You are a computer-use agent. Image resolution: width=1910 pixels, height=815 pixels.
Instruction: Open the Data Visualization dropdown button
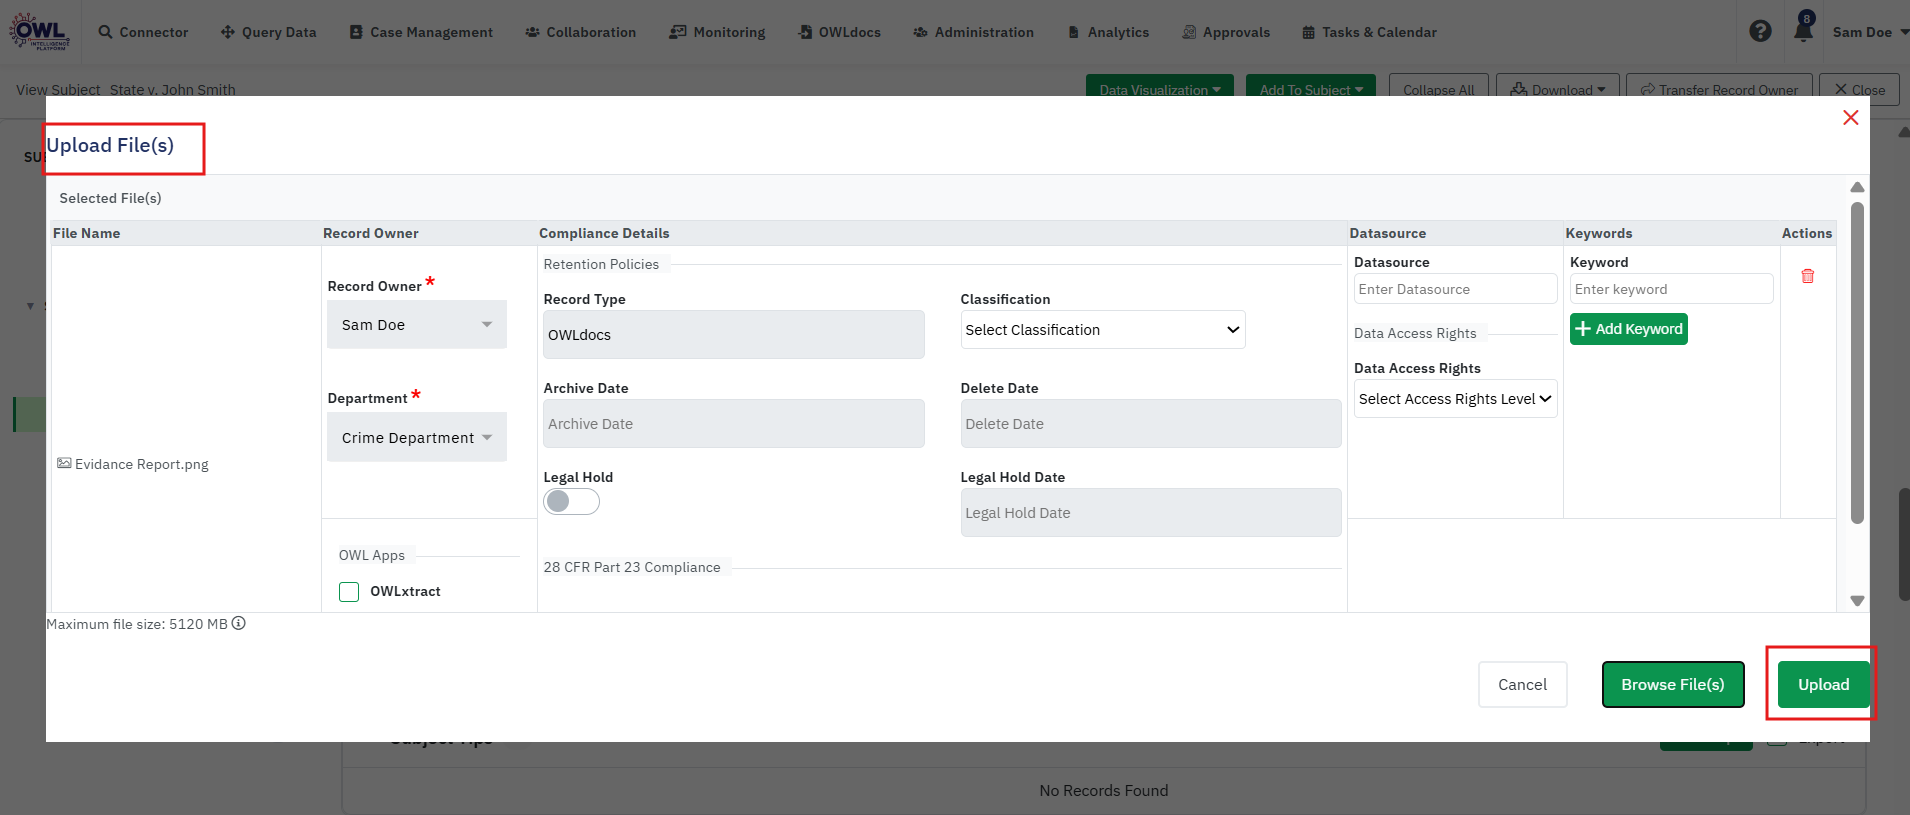pyautogui.click(x=1160, y=88)
